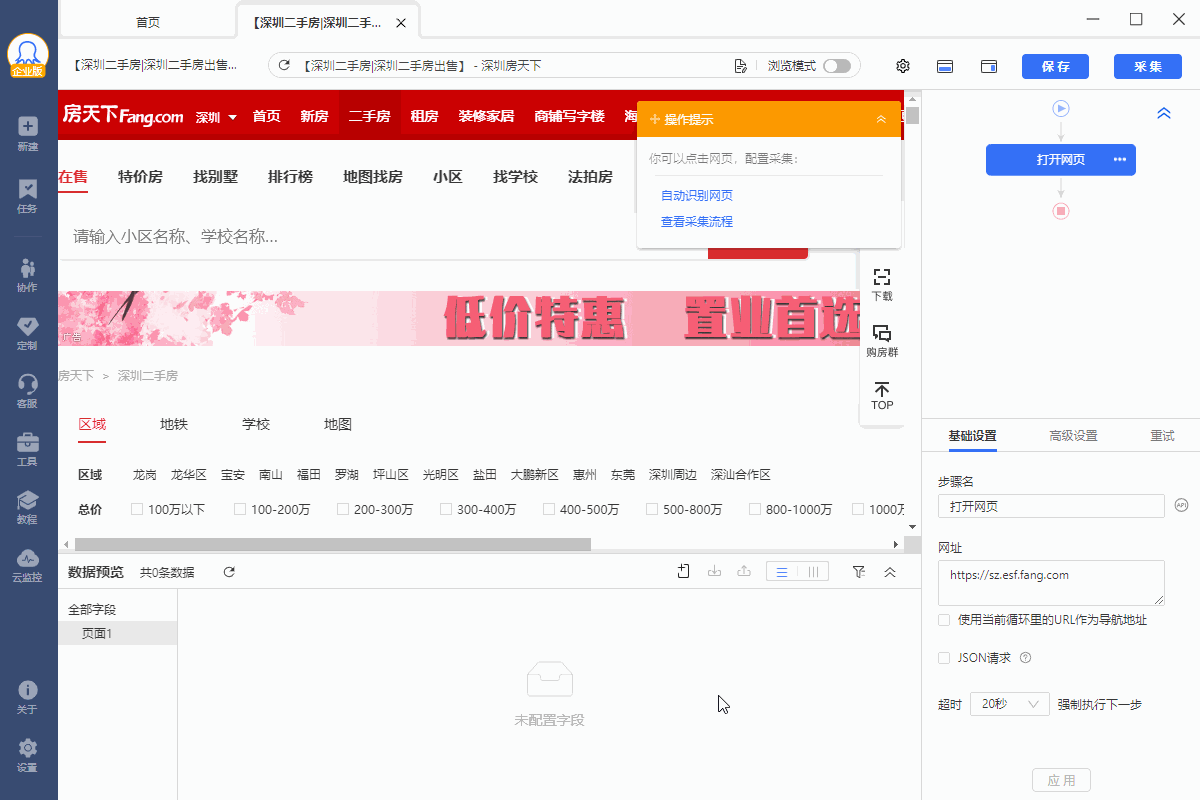Enable the JSON请求 checkbox

944,658
